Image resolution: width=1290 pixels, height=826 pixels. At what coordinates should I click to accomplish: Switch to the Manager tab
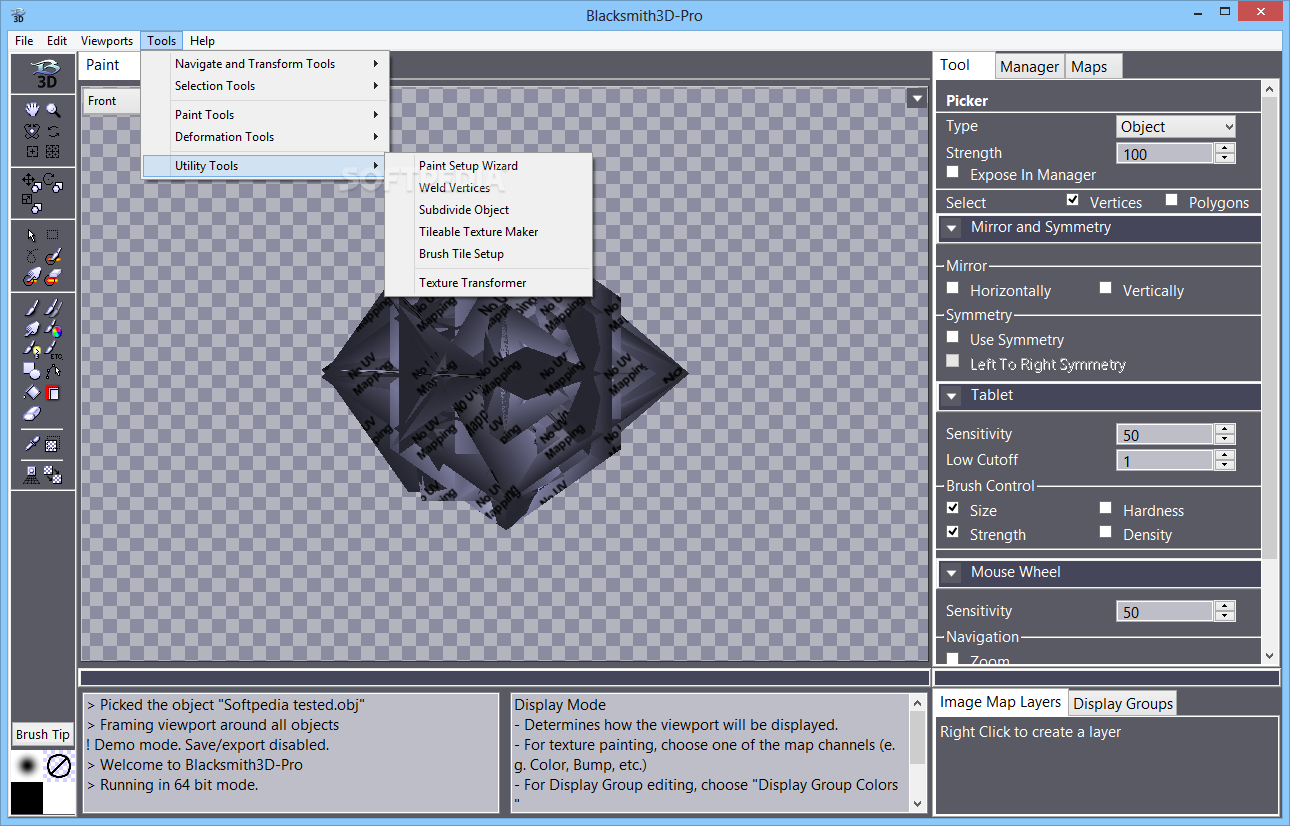pos(1029,67)
